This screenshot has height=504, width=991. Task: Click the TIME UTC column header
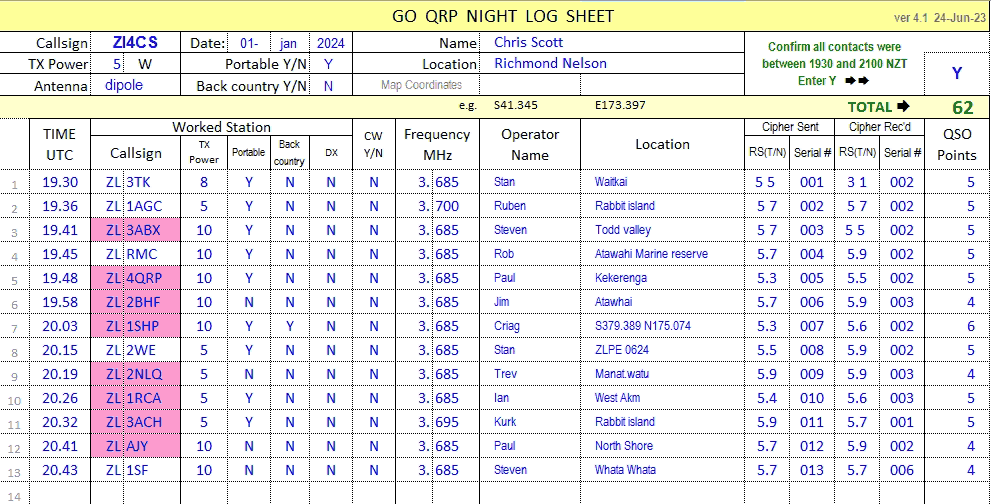pyautogui.click(x=60, y=144)
